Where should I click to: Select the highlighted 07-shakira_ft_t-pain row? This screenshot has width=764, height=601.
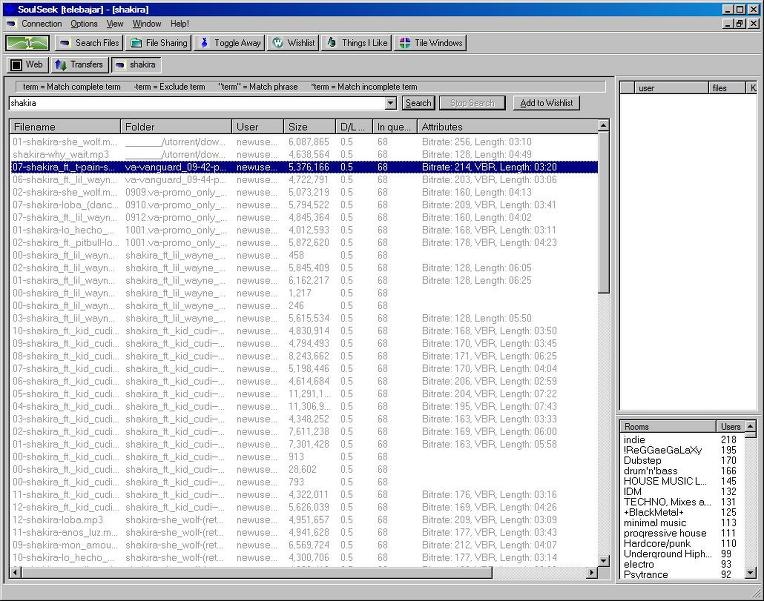304,167
